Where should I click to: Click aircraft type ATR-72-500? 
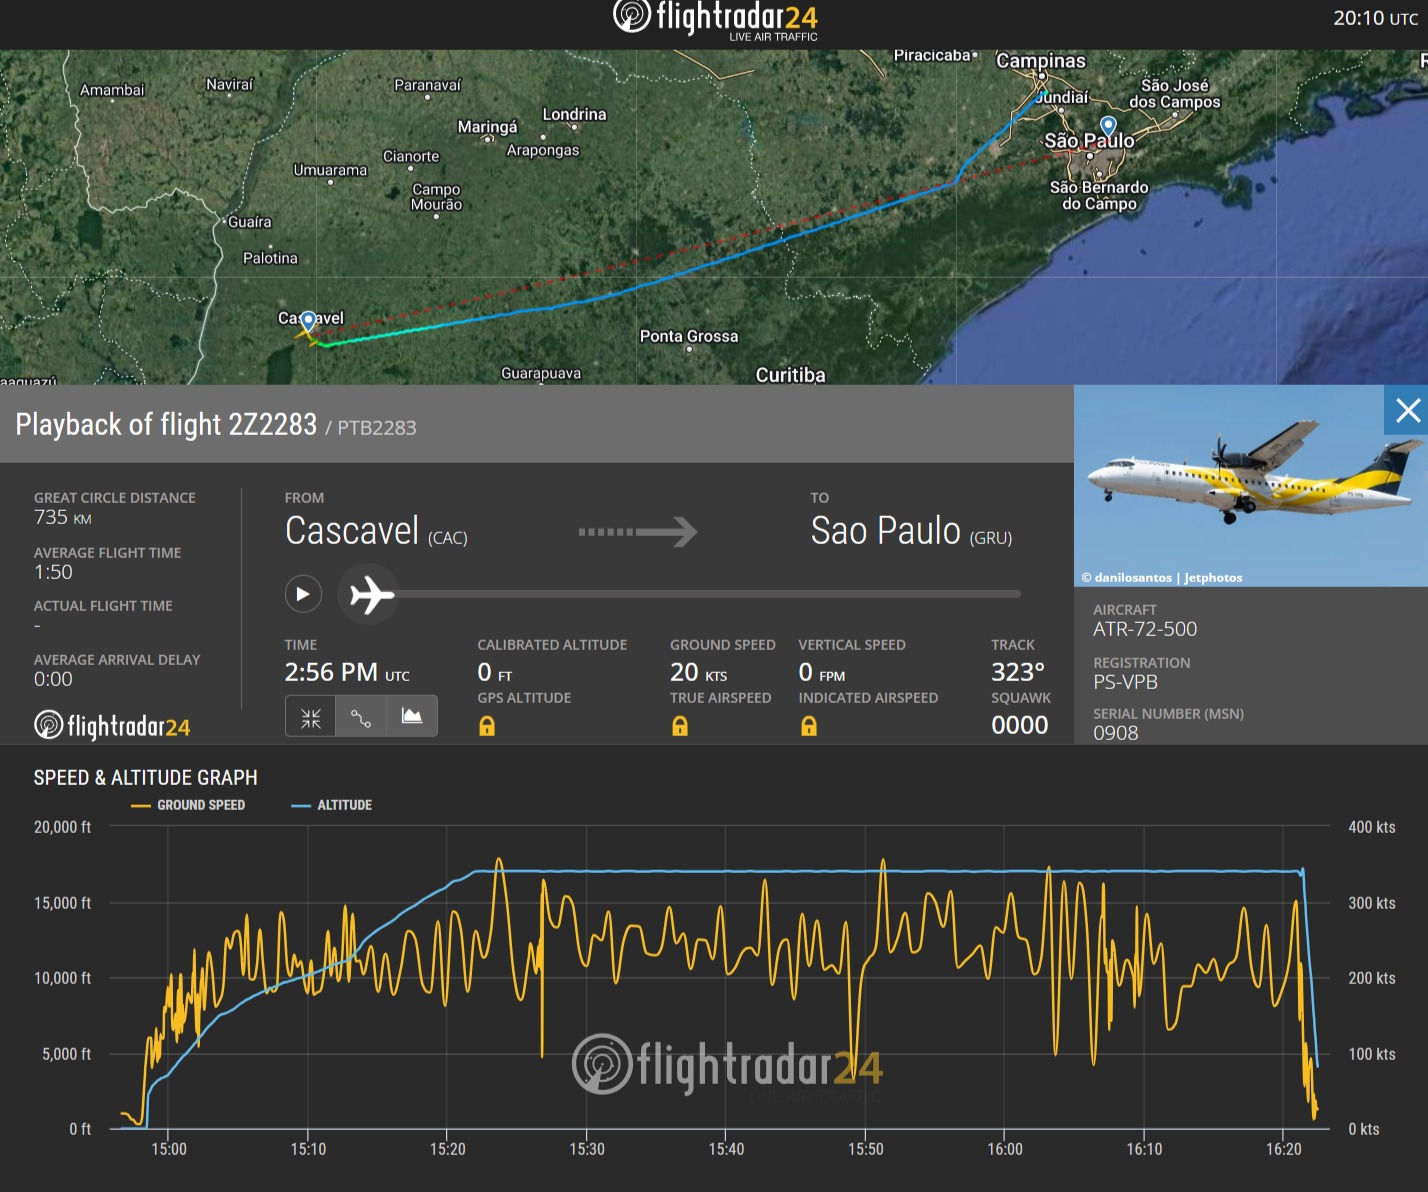click(1145, 629)
